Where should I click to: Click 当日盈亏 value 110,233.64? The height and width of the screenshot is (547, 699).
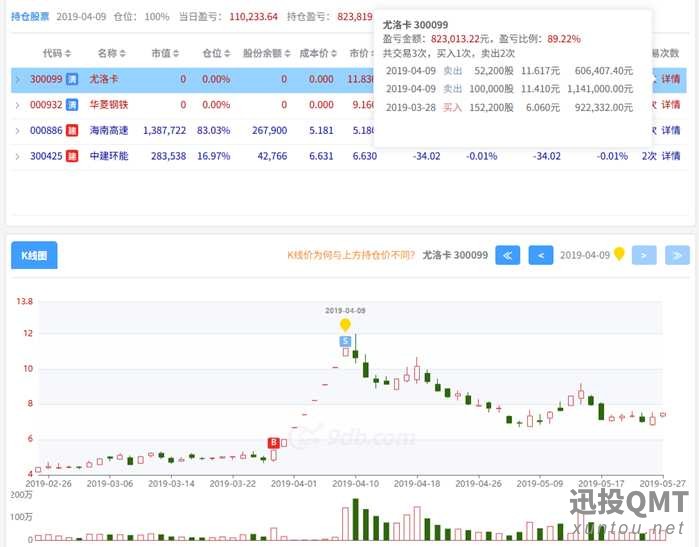253,17
